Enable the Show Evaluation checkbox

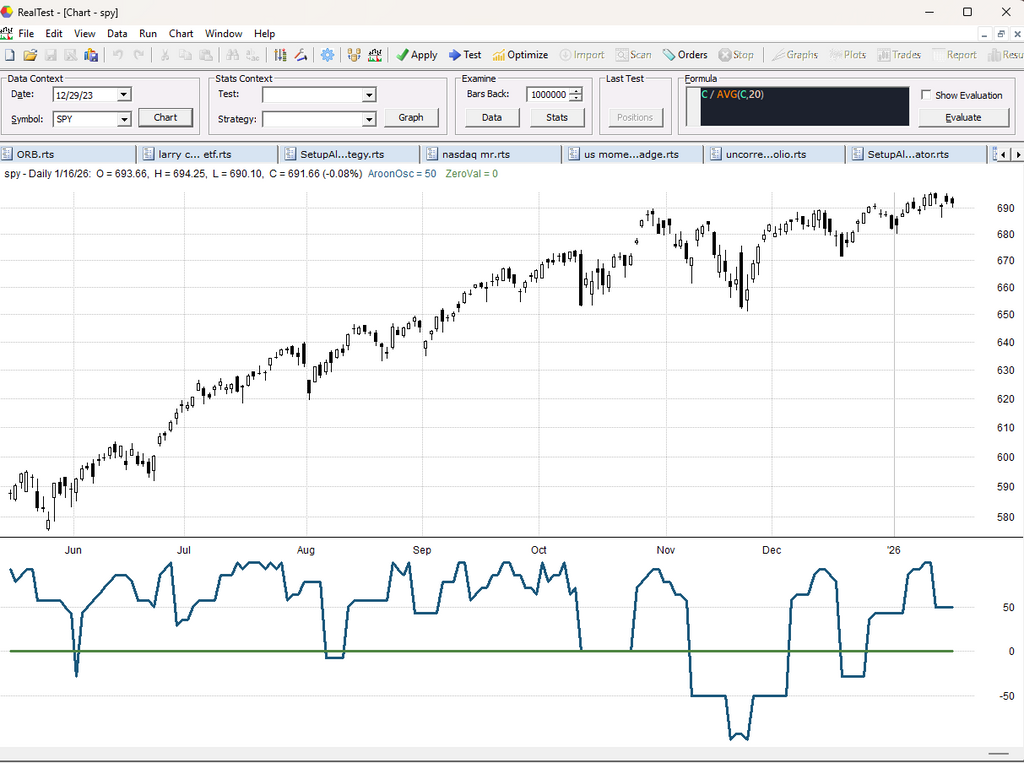pos(926,95)
